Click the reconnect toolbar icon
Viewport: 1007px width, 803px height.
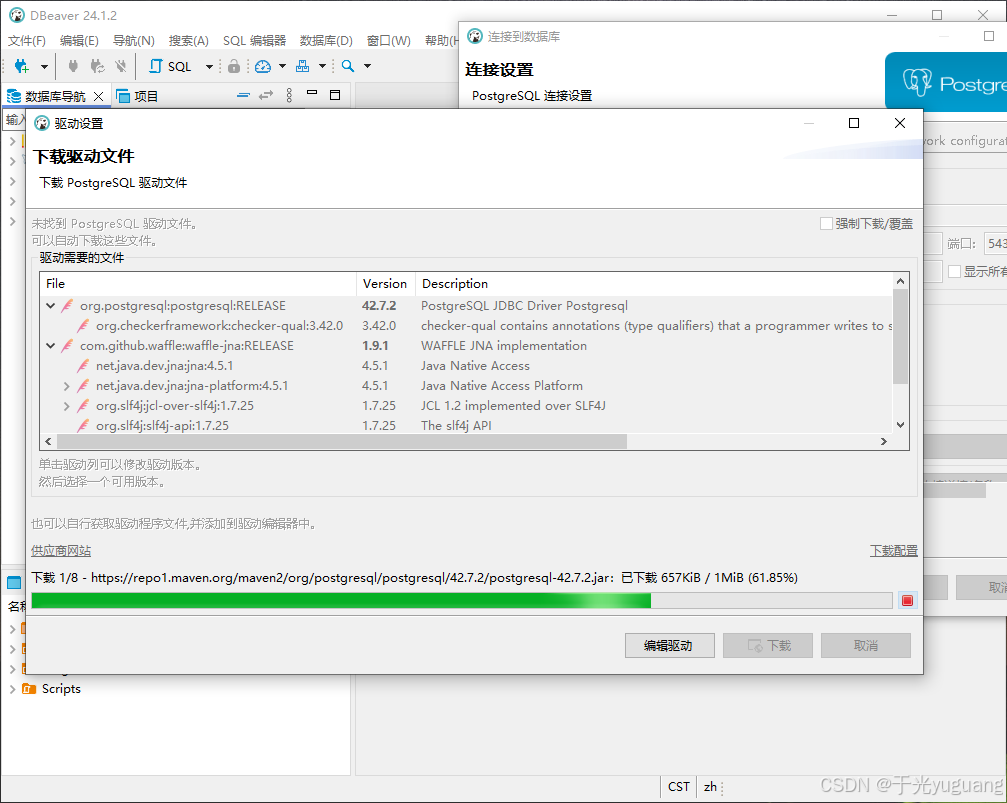[x=98, y=66]
